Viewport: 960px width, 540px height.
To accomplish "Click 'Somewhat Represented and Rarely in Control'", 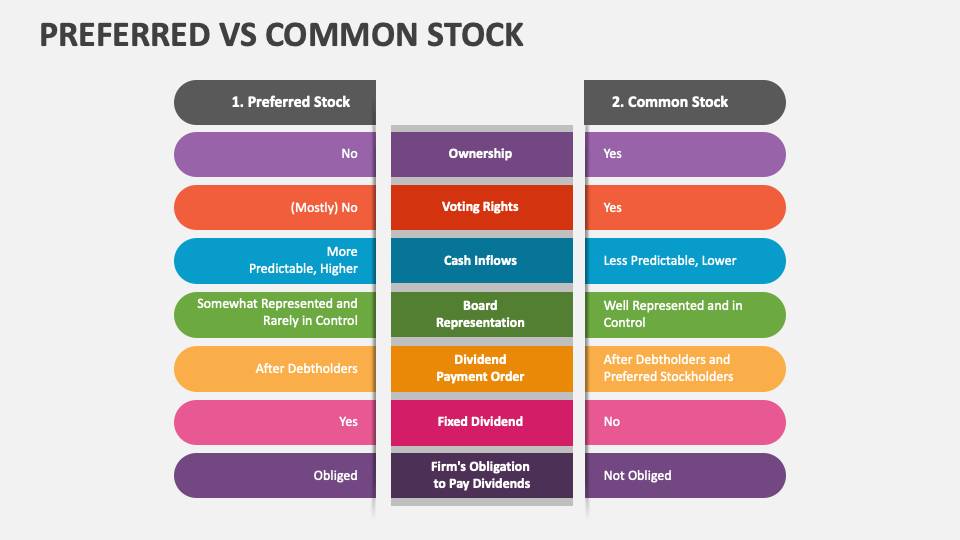I will click(x=275, y=315).
